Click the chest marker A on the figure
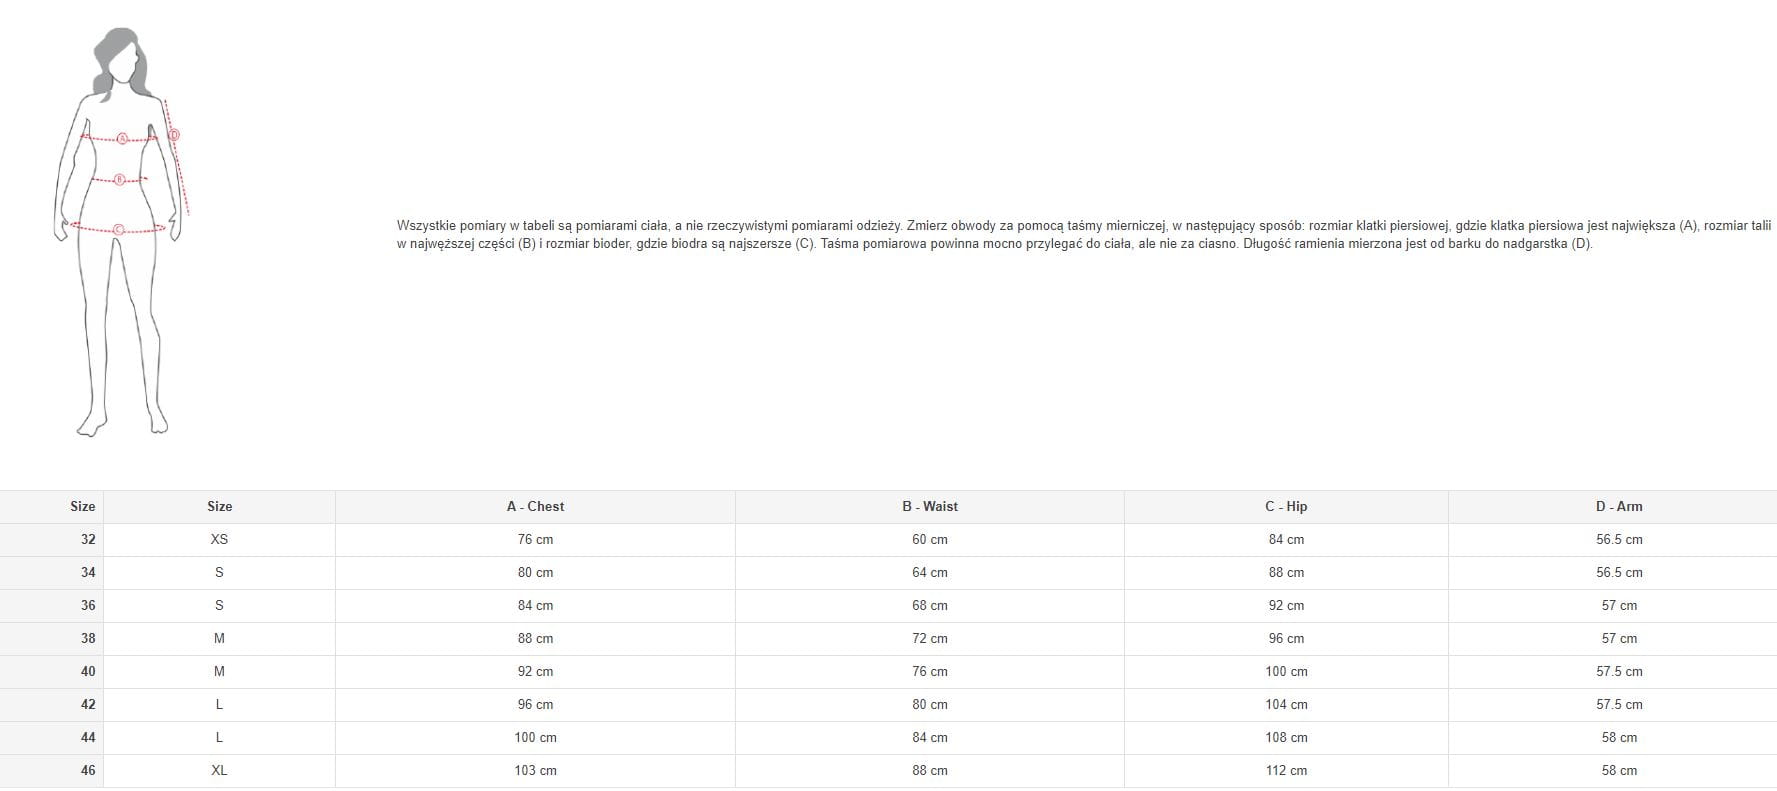 (122, 139)
